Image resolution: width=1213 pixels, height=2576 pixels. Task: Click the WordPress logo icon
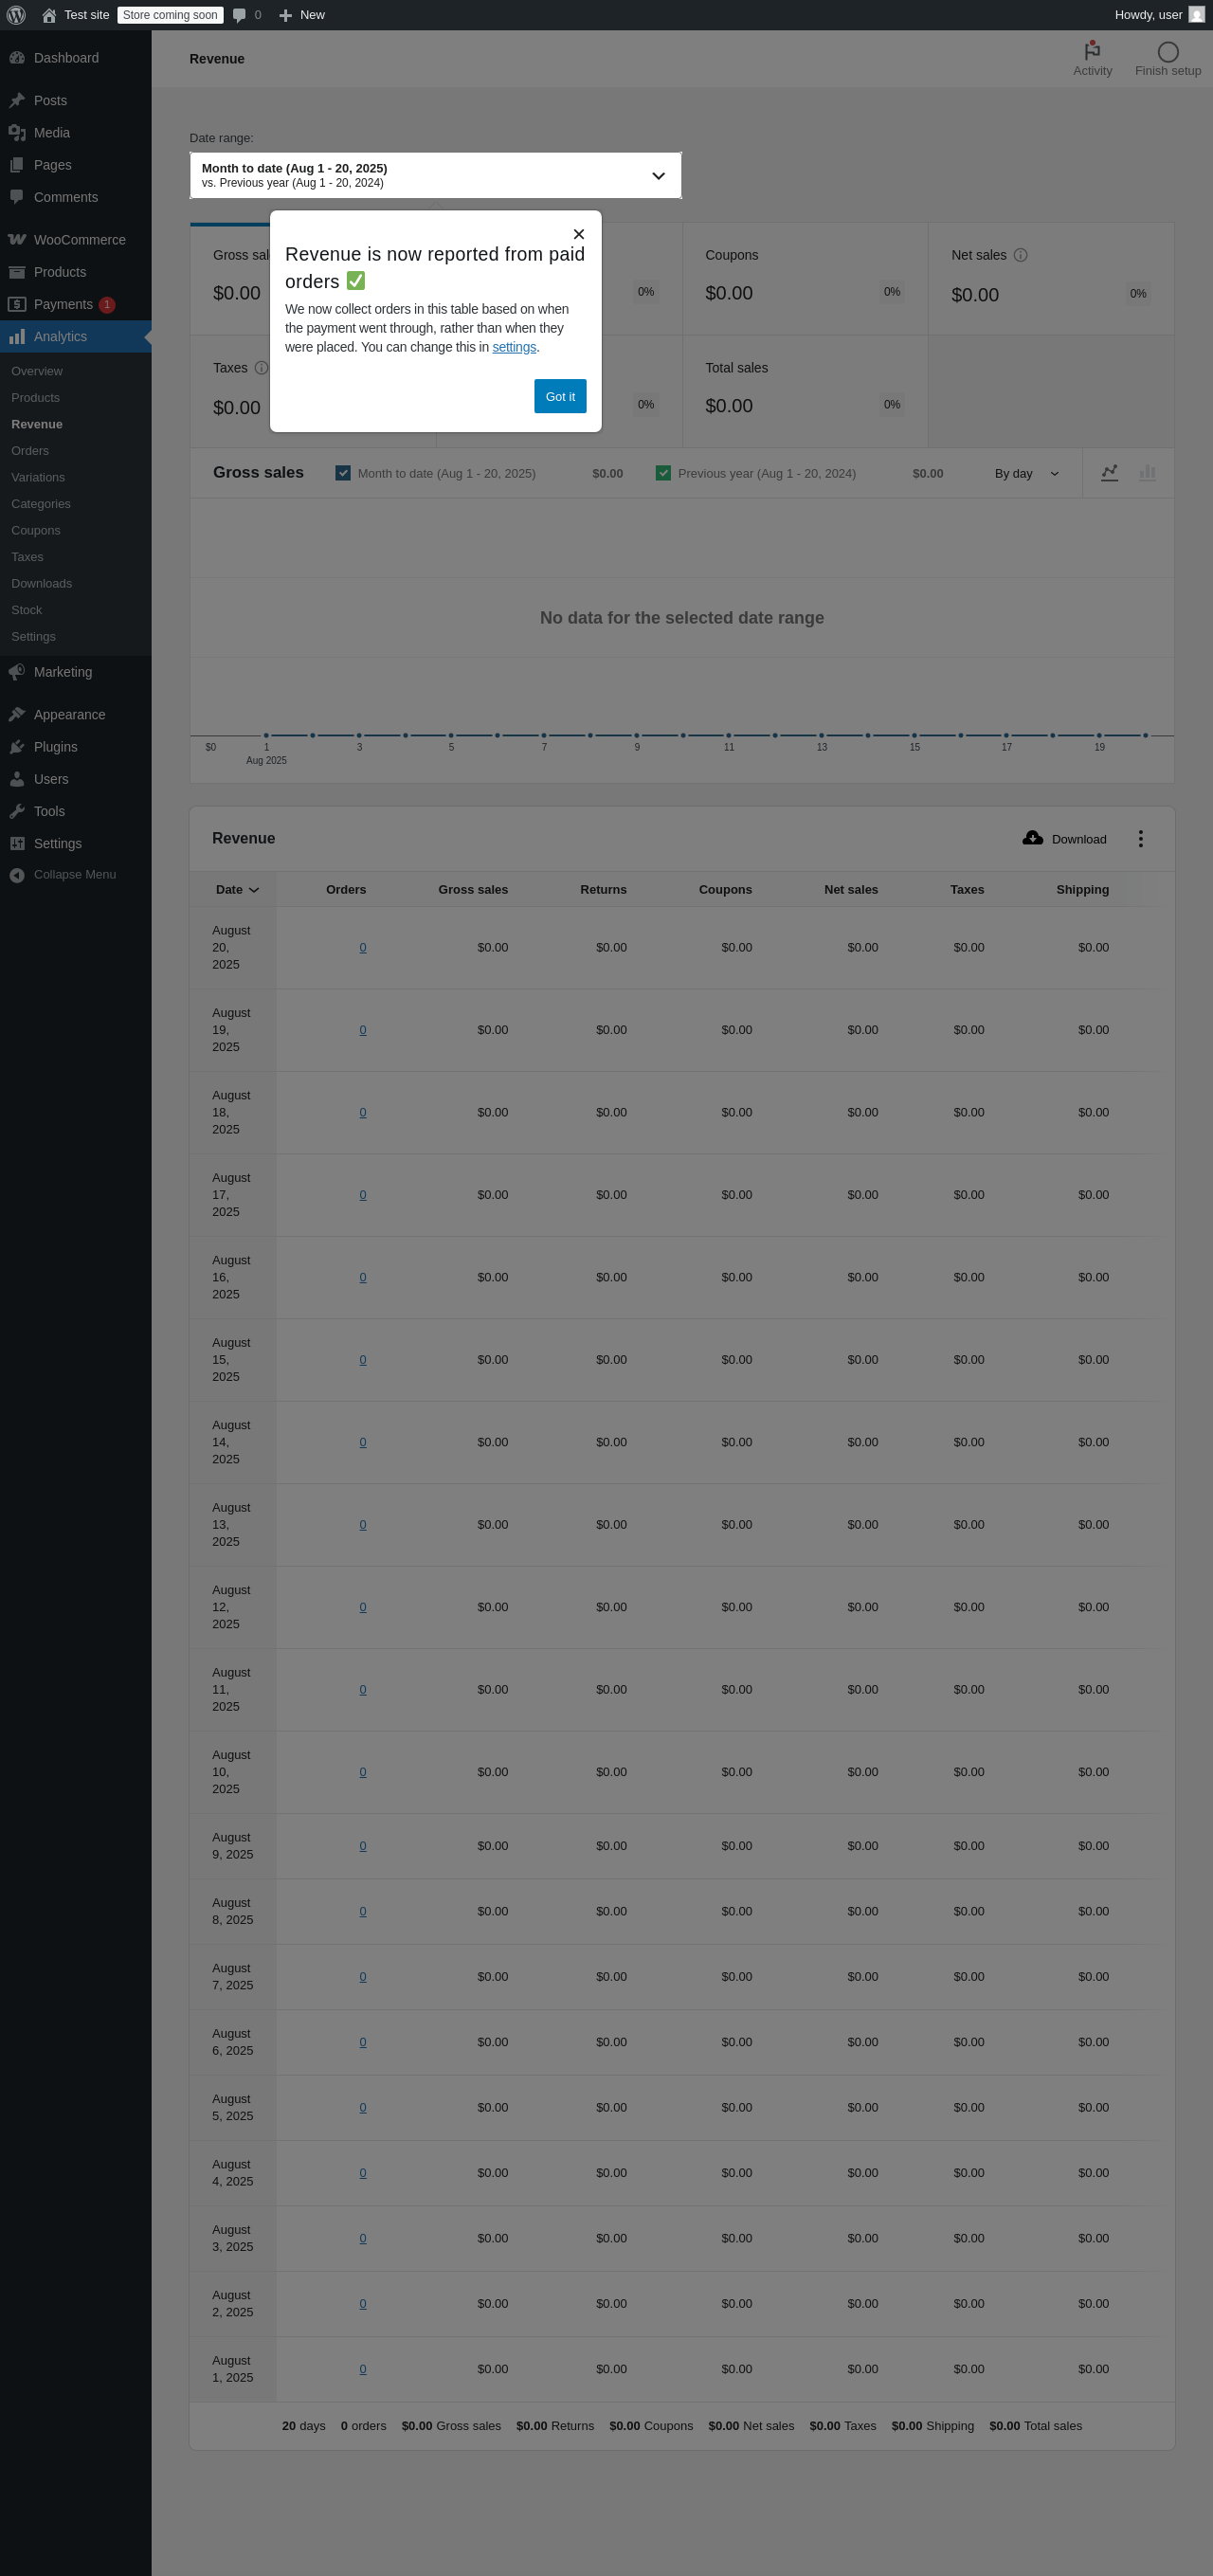16,15
